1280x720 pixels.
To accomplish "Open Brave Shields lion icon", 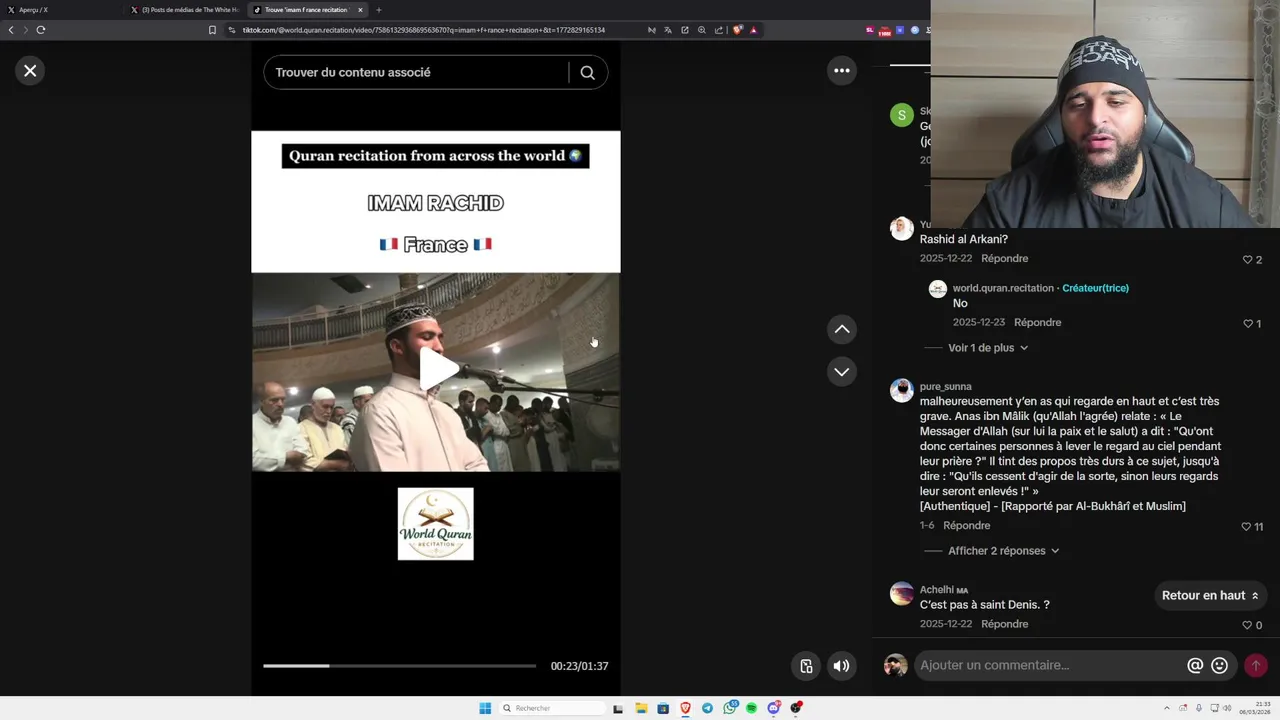I will [x=738, y=30].
